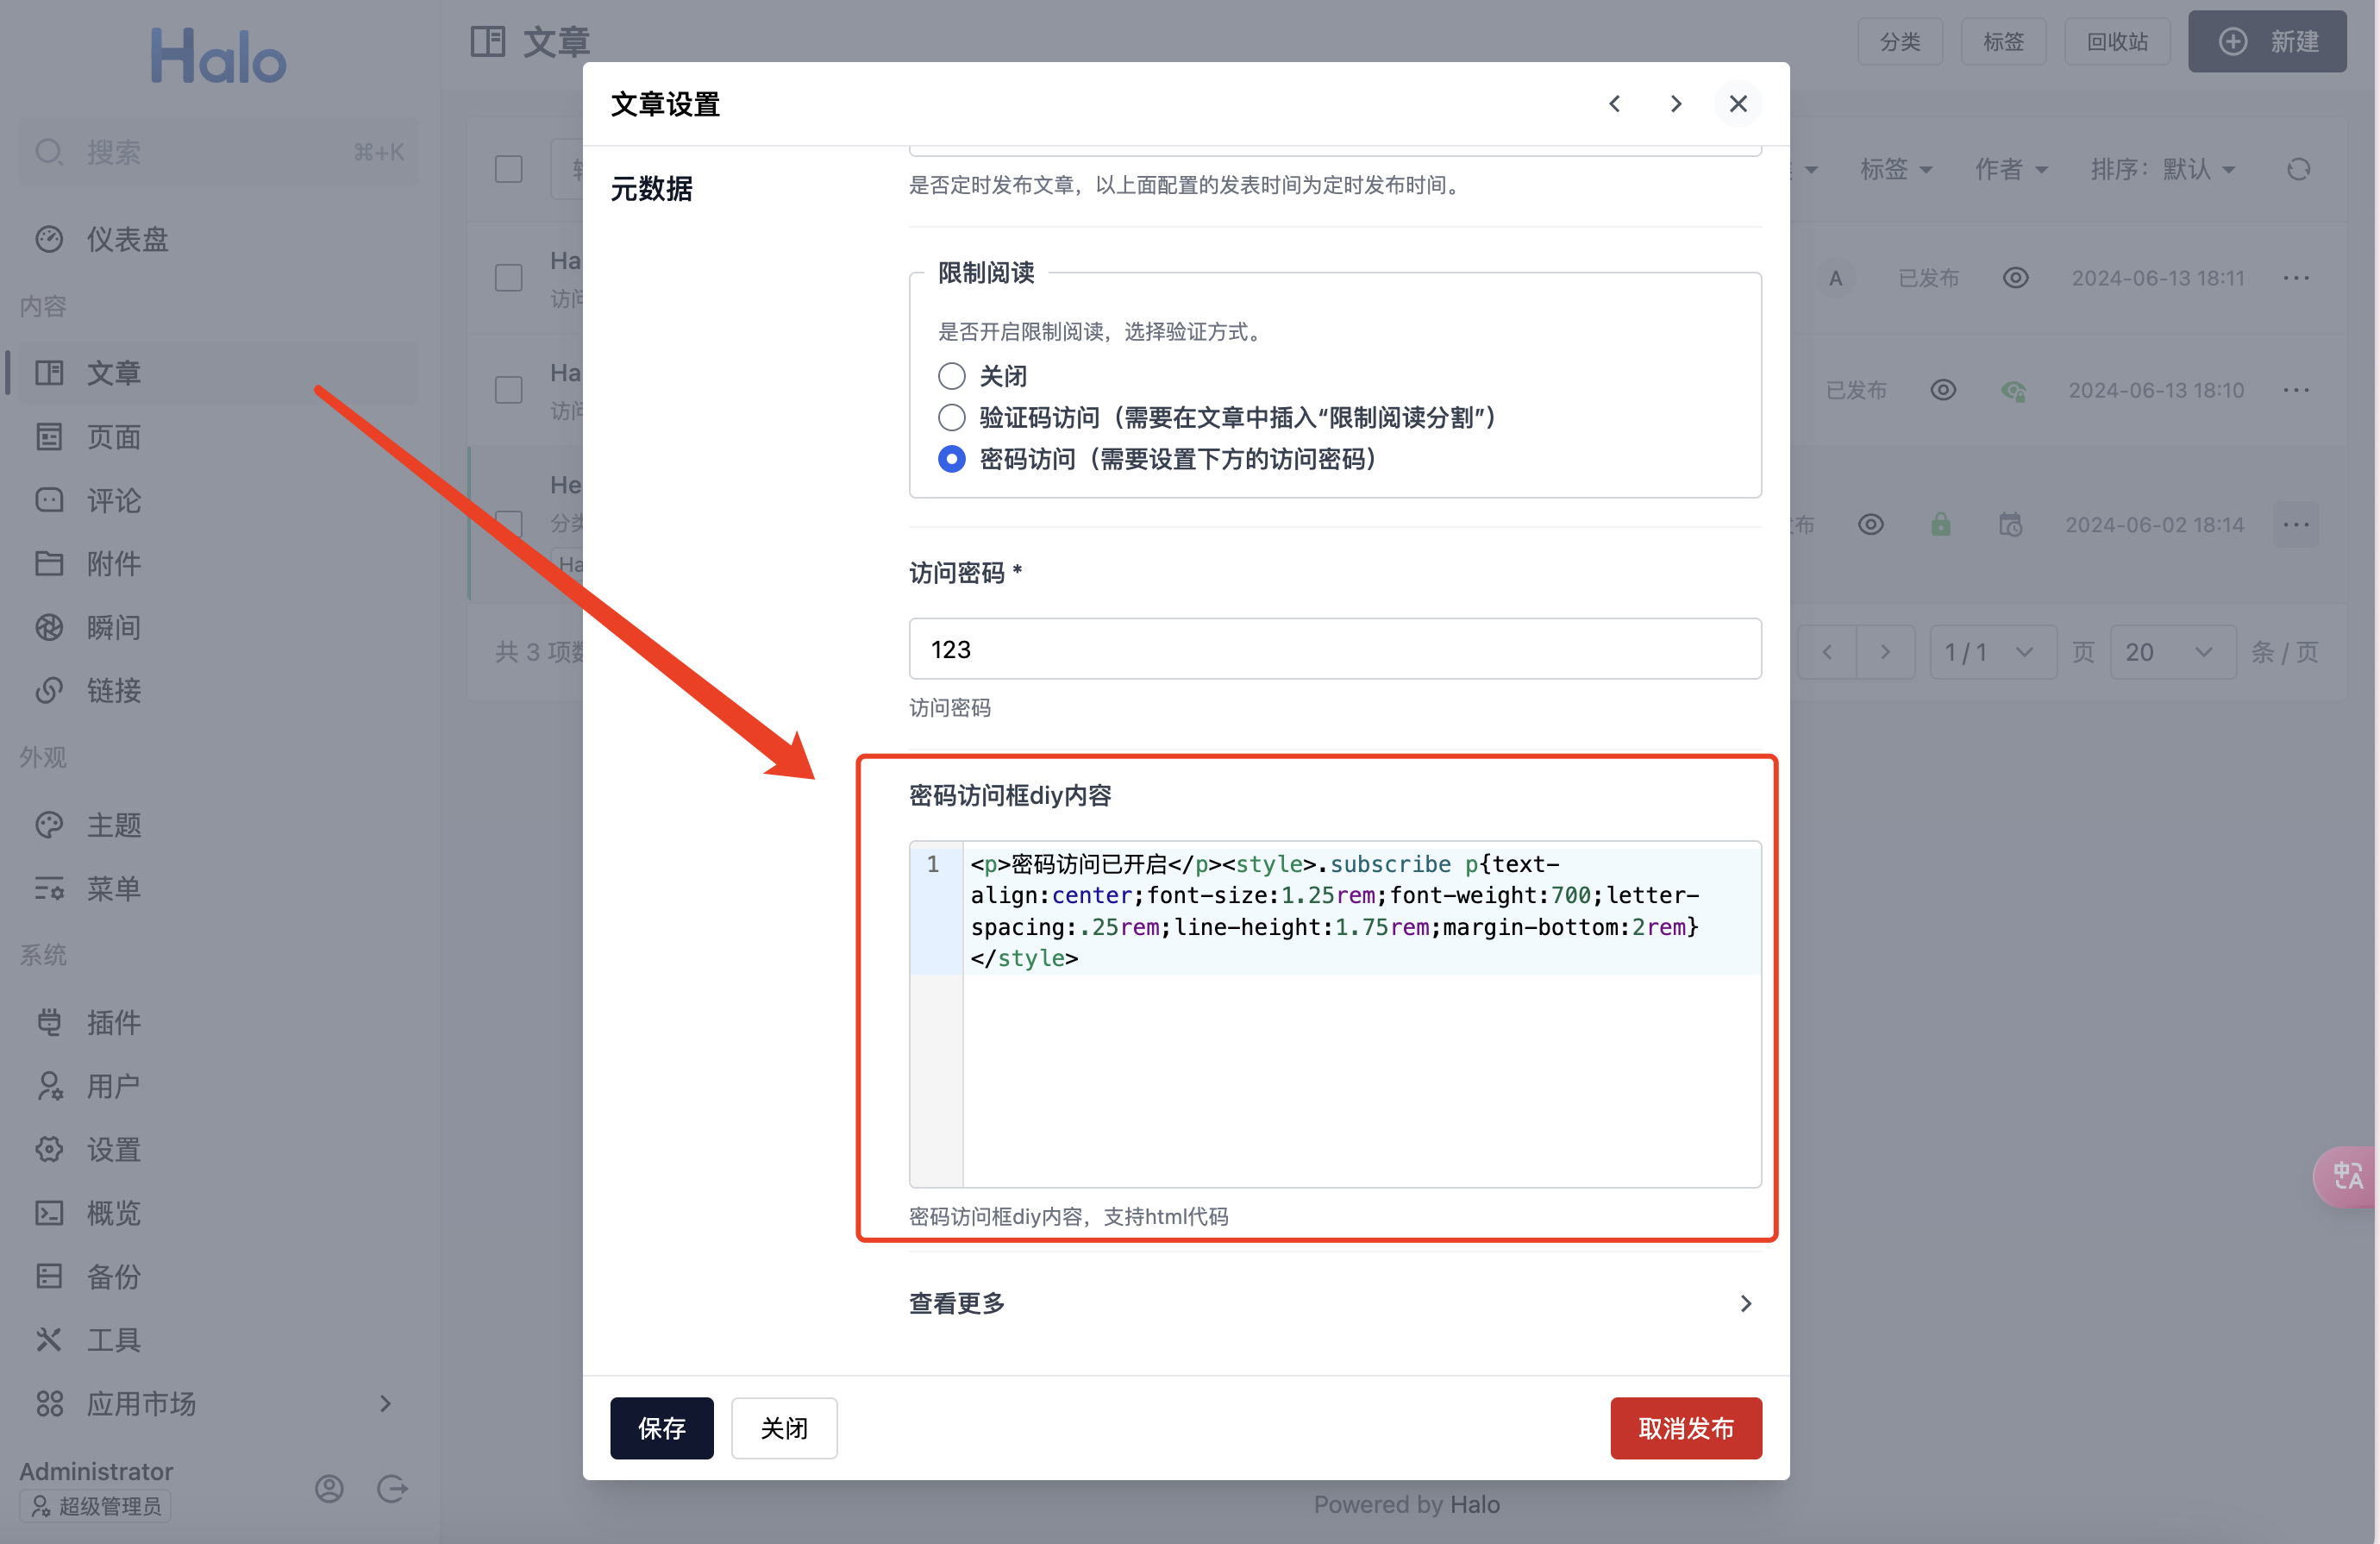2380x1544 pixels.
Task: Open the user profile icon at the sidebar bottom
Action: pos(329,1489)
